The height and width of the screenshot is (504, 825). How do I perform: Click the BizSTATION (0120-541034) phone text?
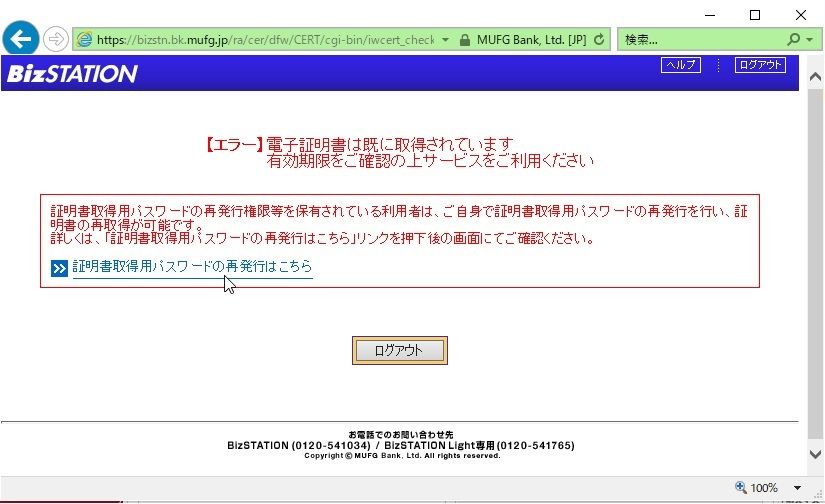pos(299,446)
